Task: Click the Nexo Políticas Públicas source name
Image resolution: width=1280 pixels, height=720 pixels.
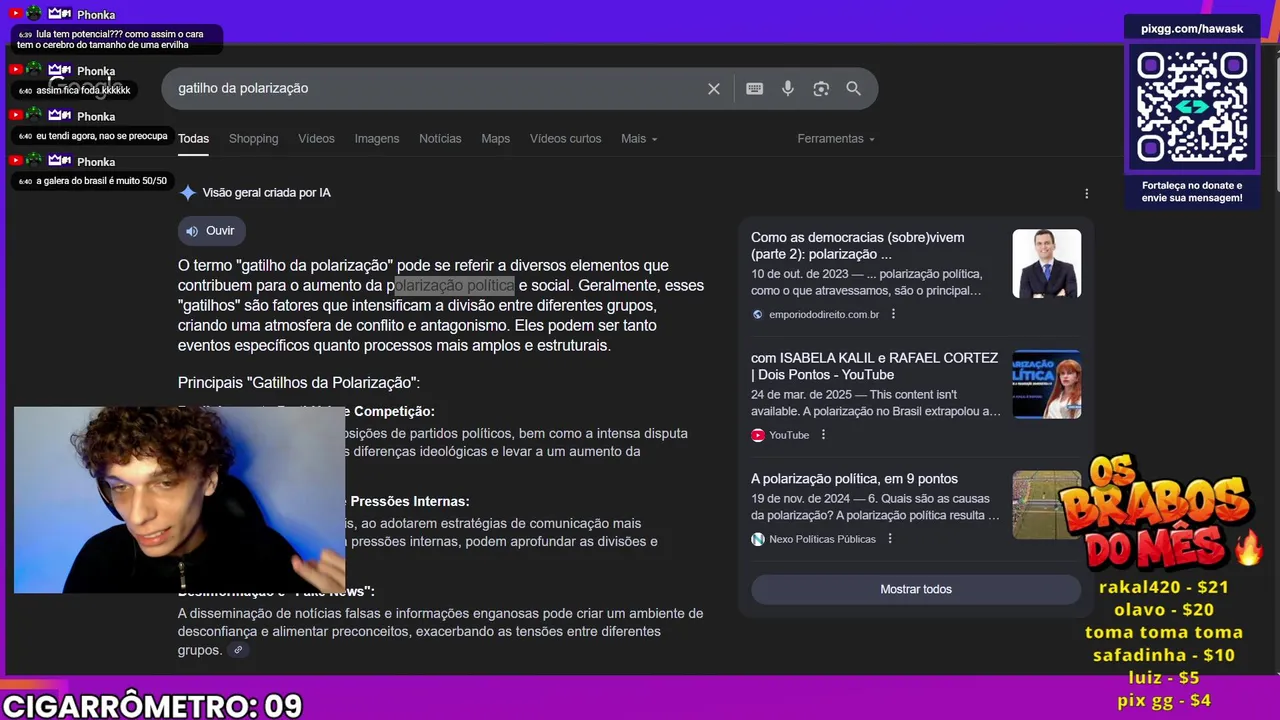Action: coord(822,539)
